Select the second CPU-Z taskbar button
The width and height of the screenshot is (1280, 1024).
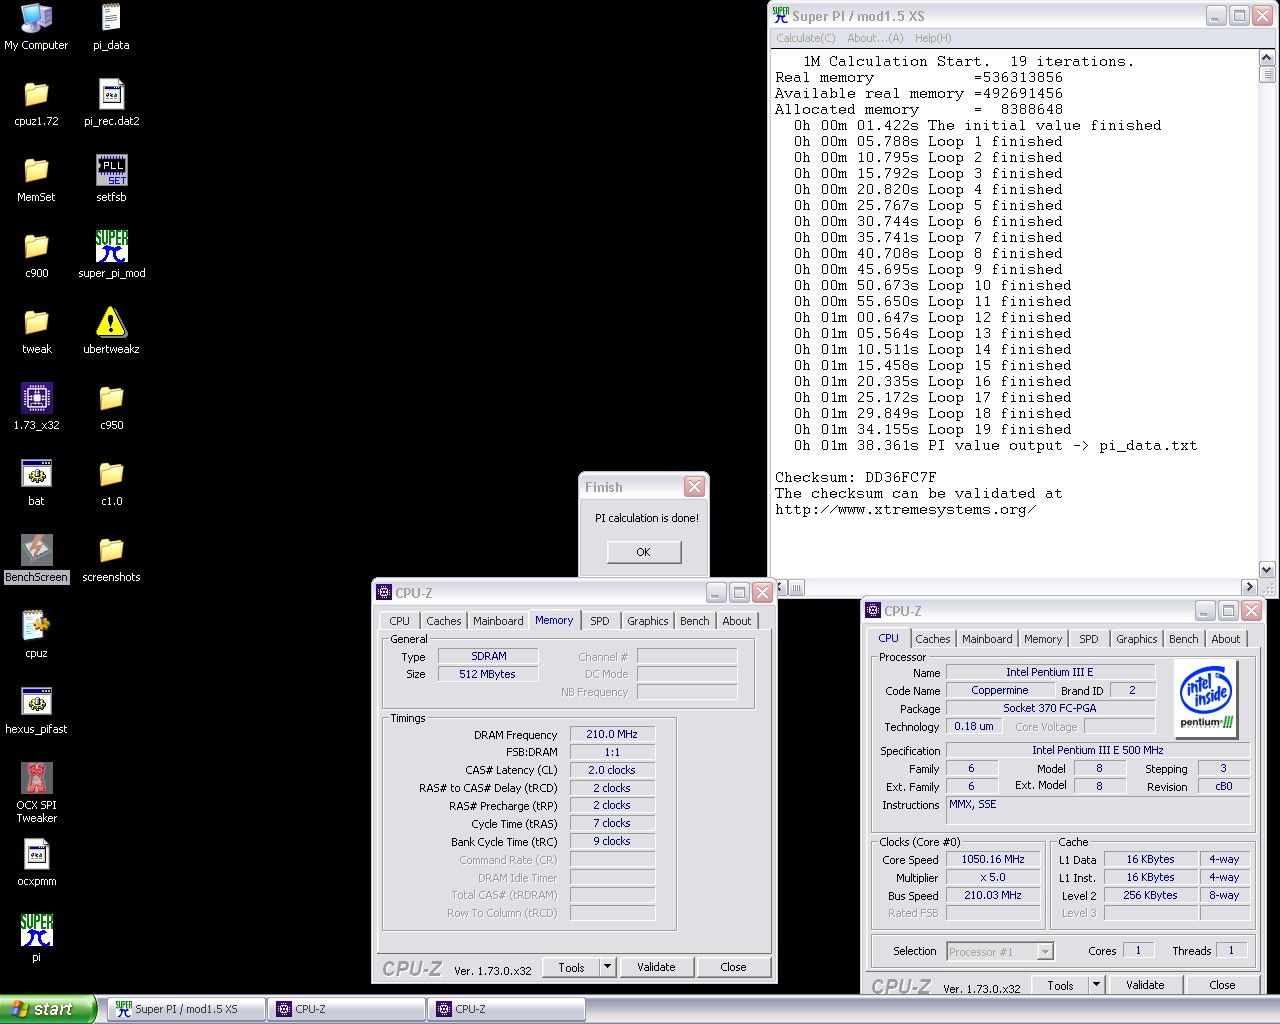(507, 1009)
